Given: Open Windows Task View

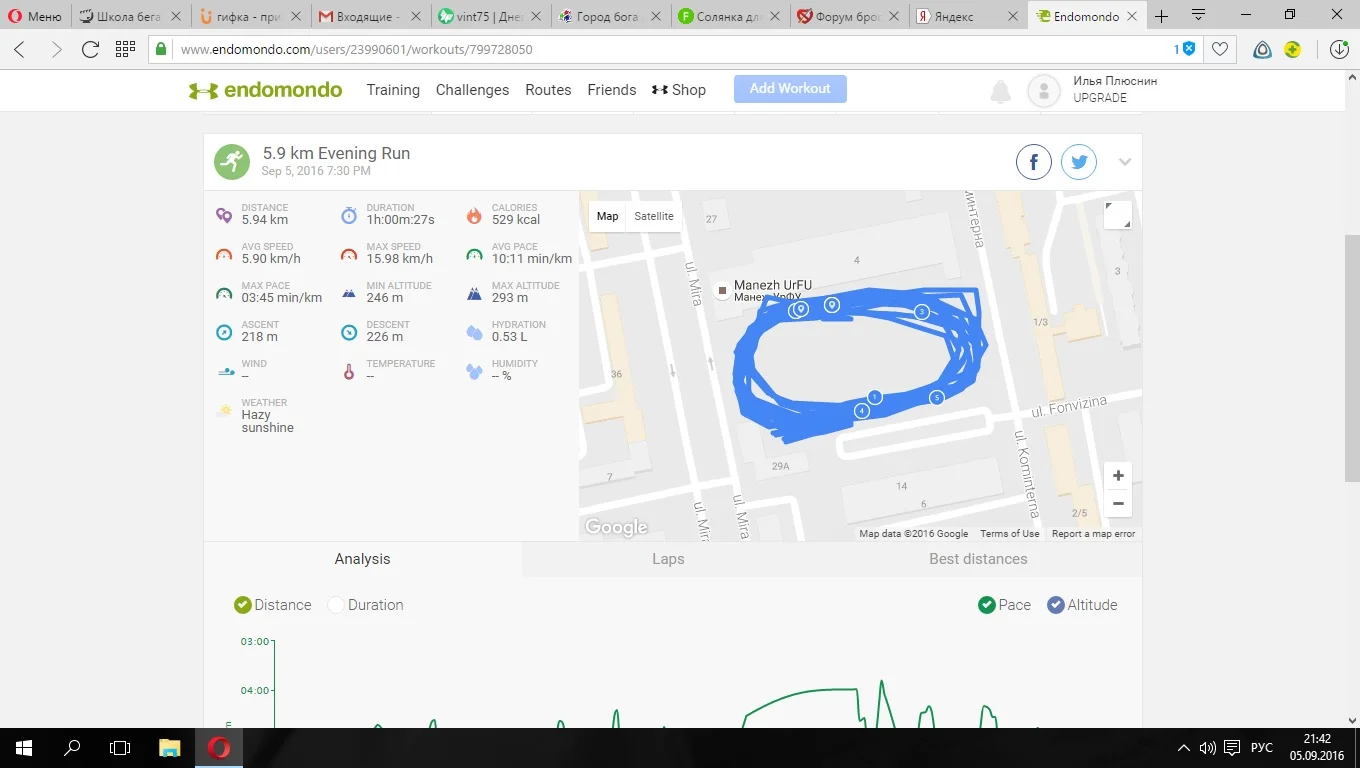Looking at the screenshot, I should (120, 748).
